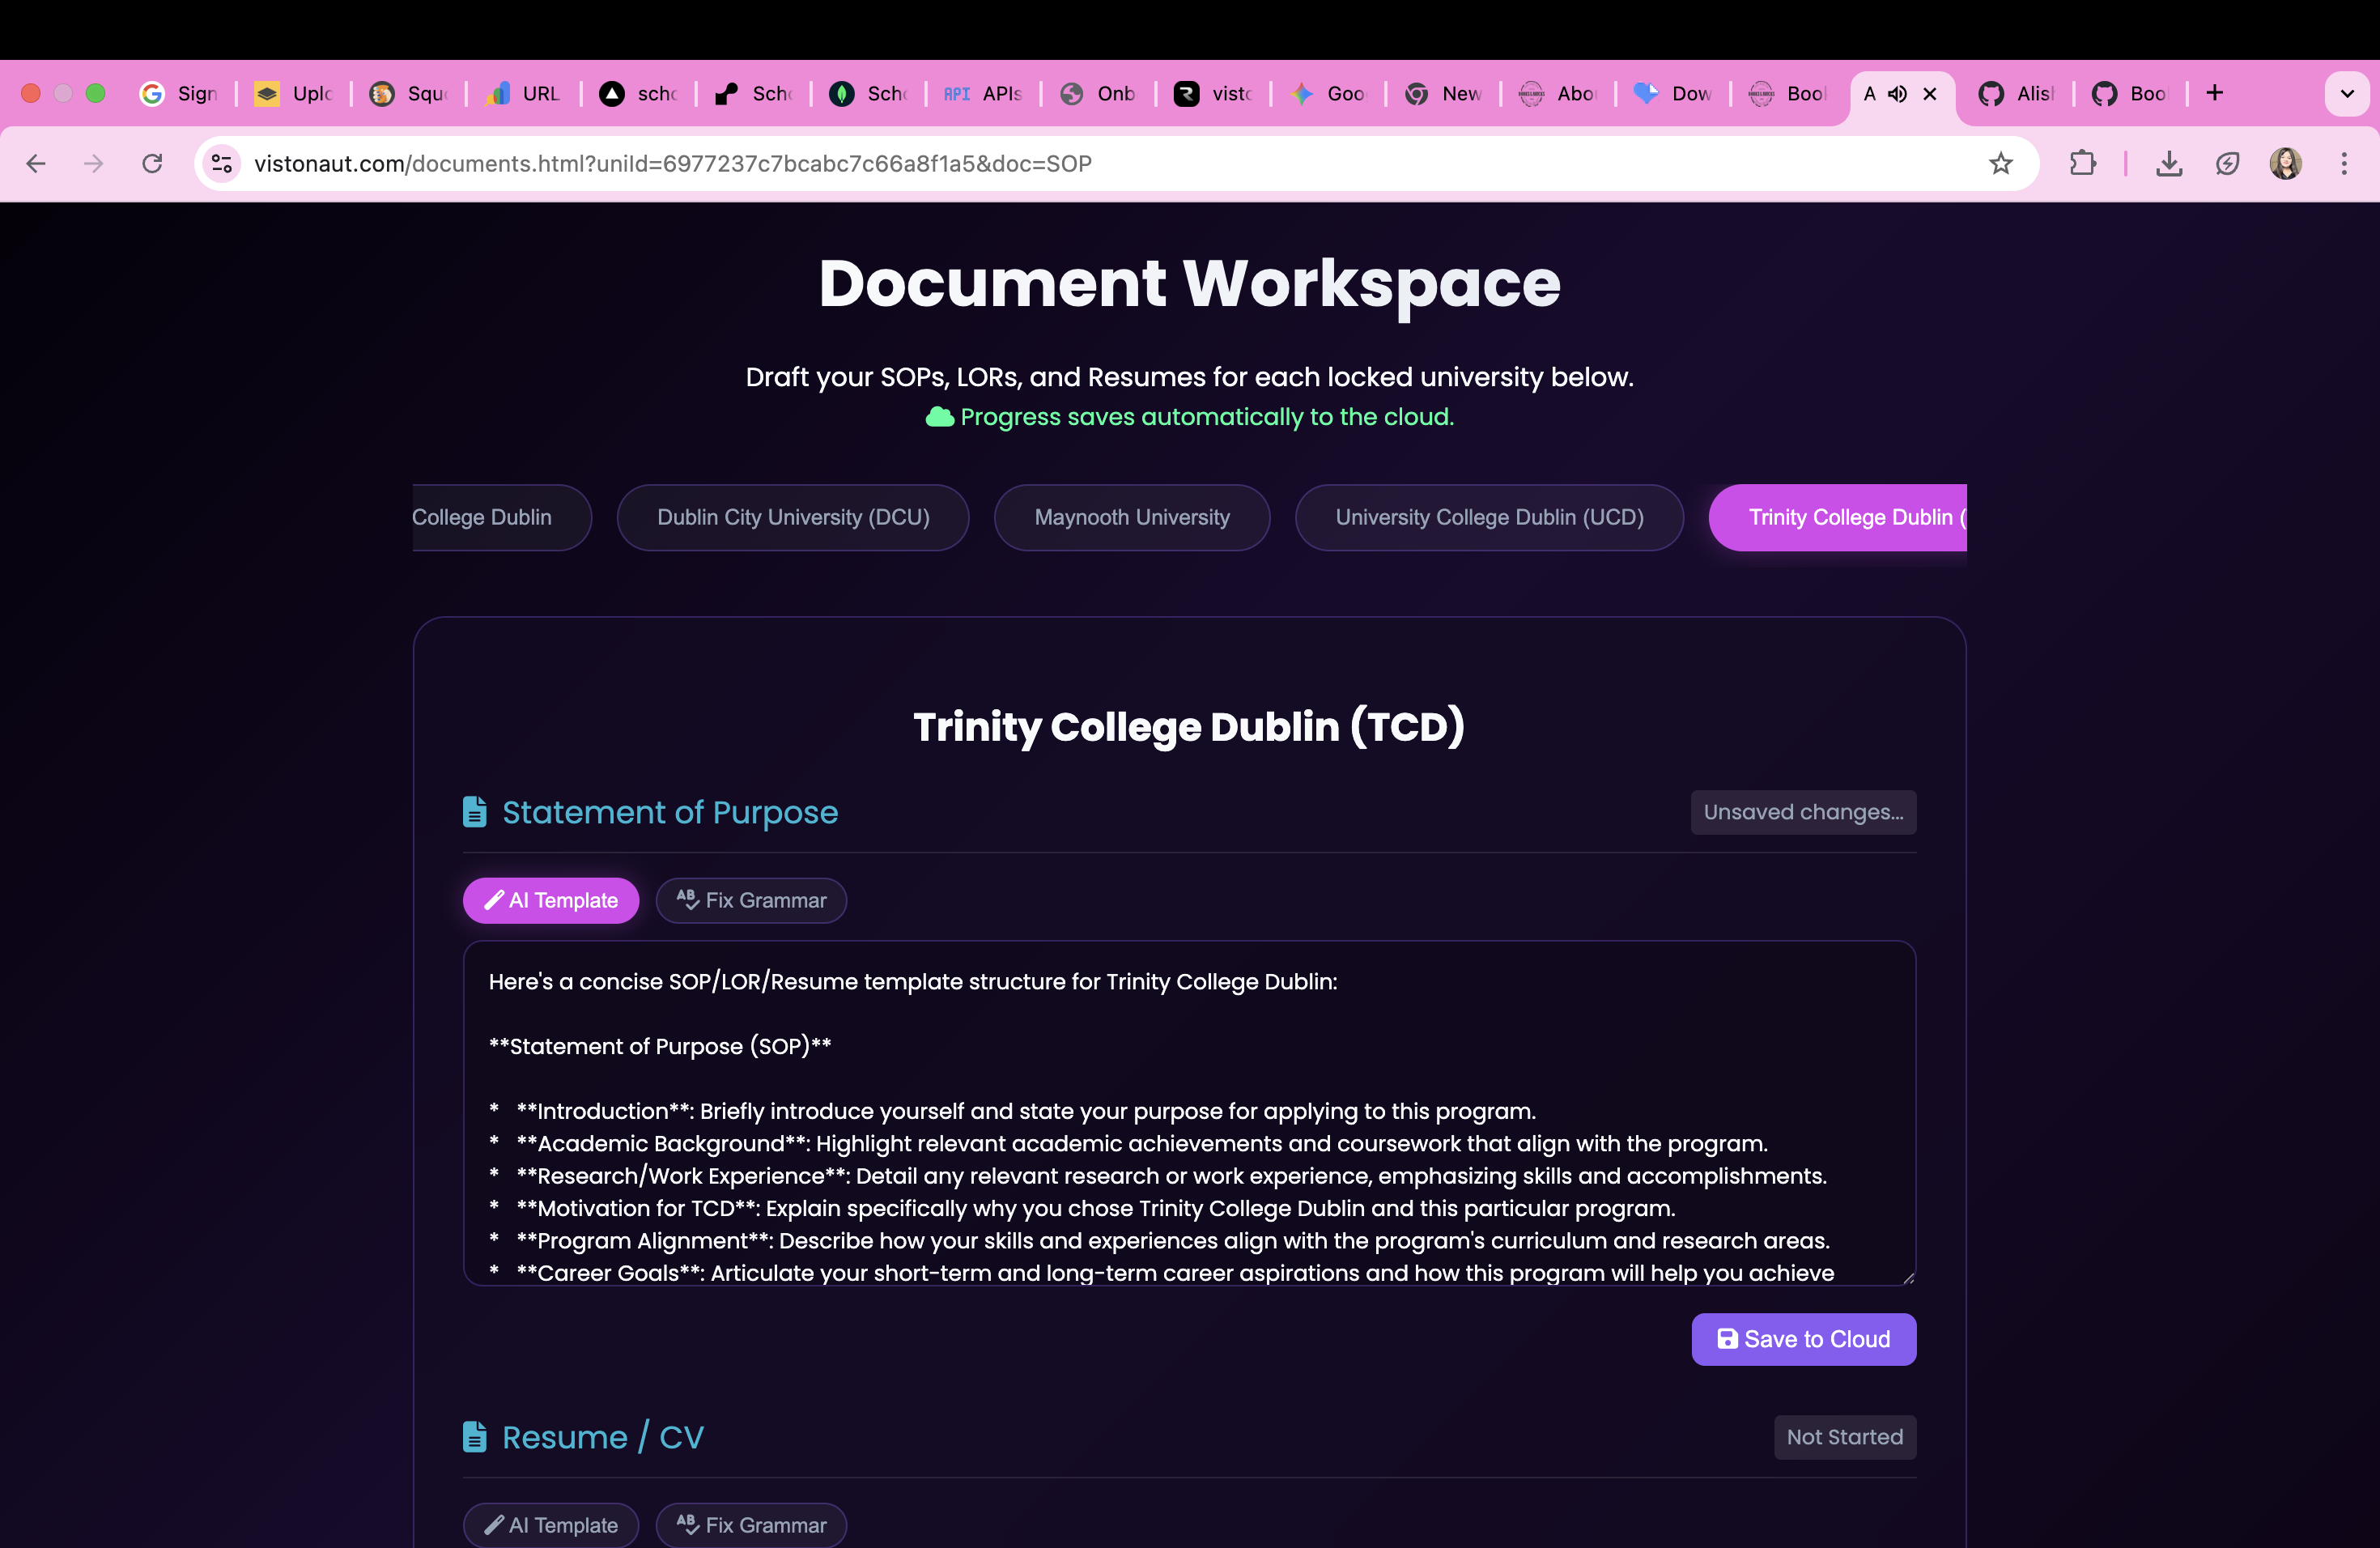
Task: Open the Chrome profile avatar
Action: [x=2286, y=163]
